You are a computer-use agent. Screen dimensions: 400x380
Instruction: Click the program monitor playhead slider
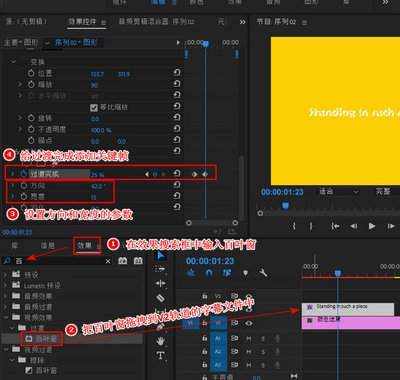[285, 206]
